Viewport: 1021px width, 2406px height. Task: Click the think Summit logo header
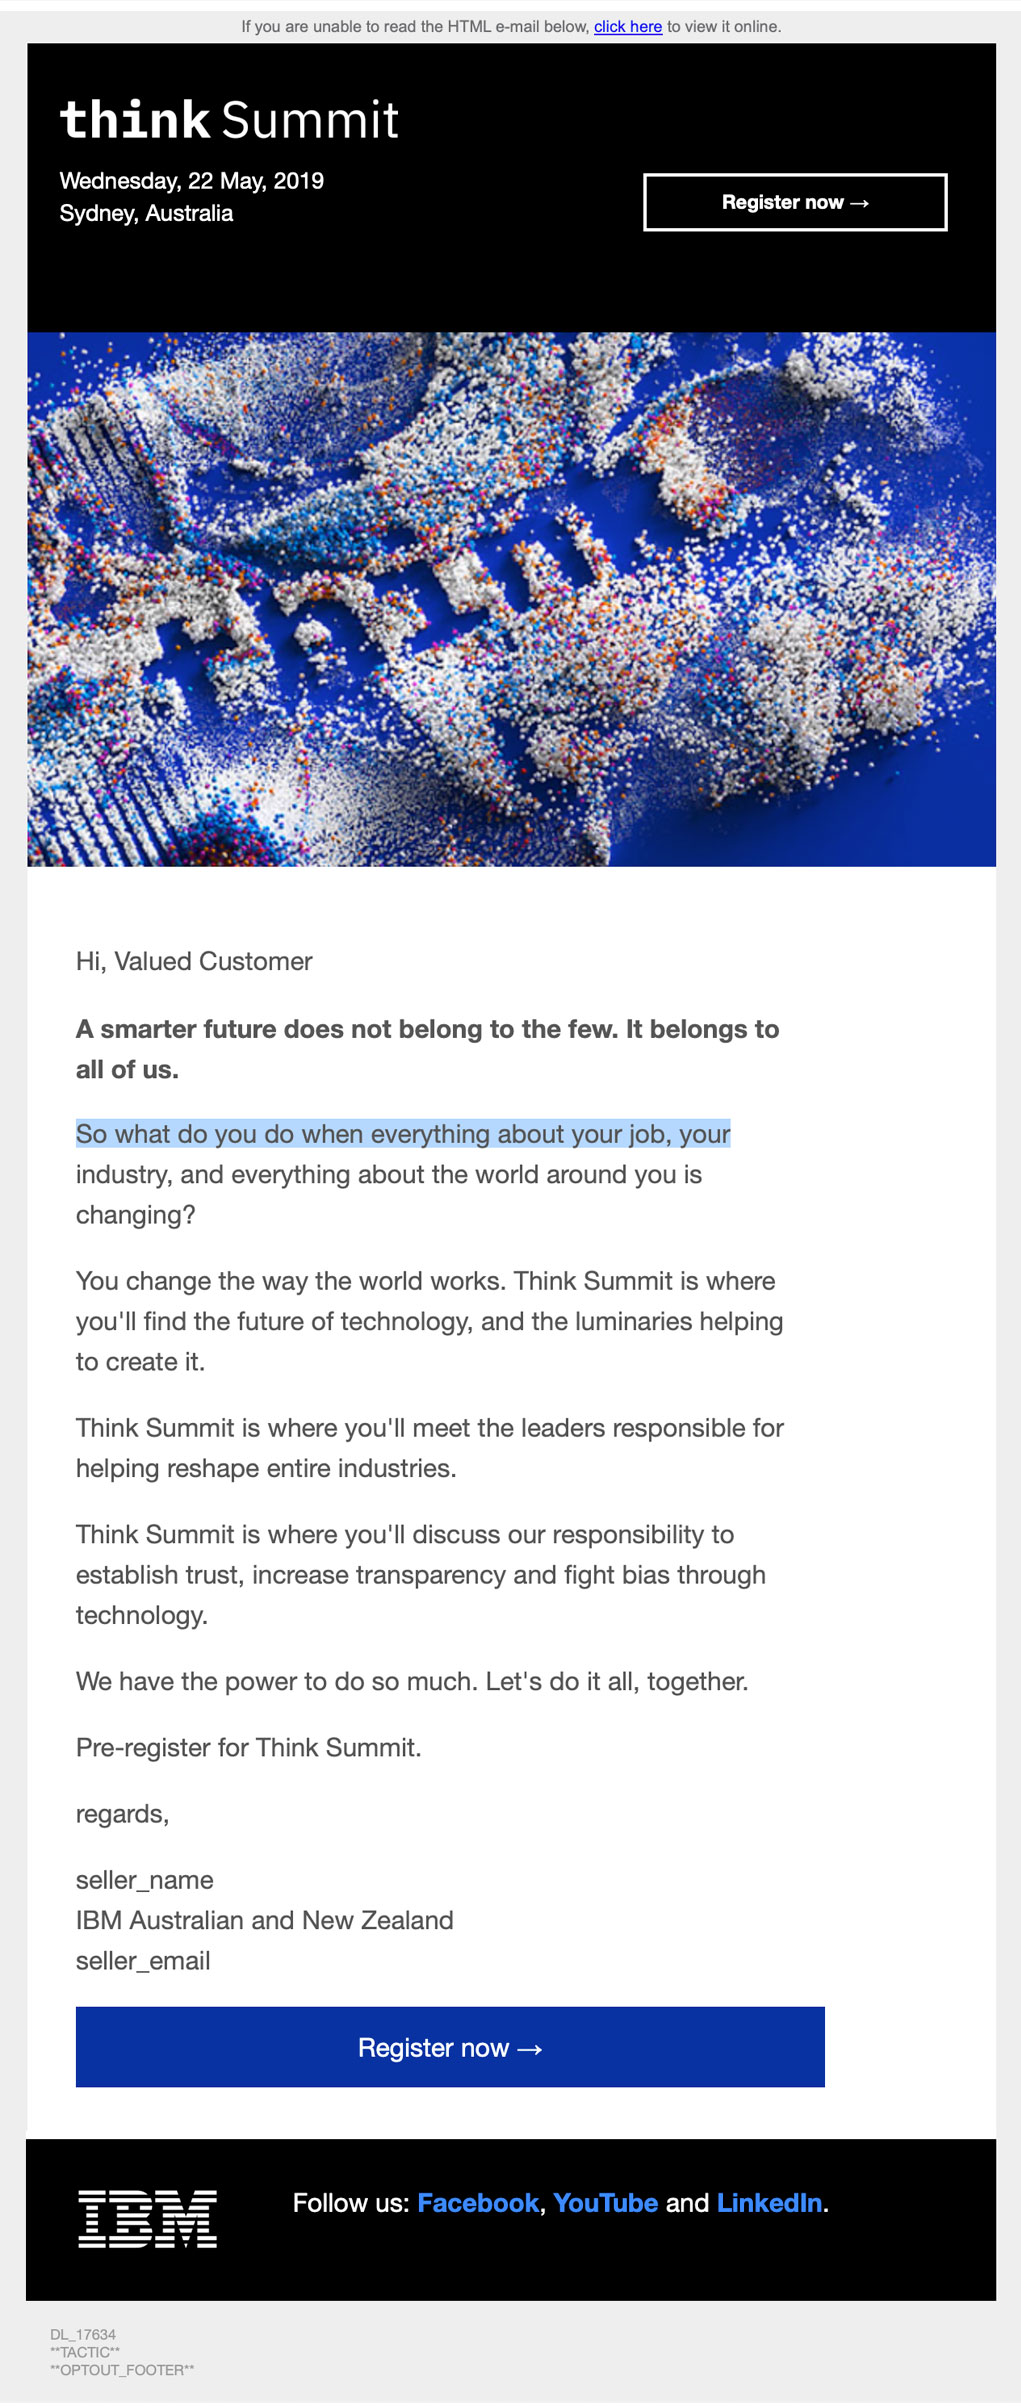(x=229, y=120)
